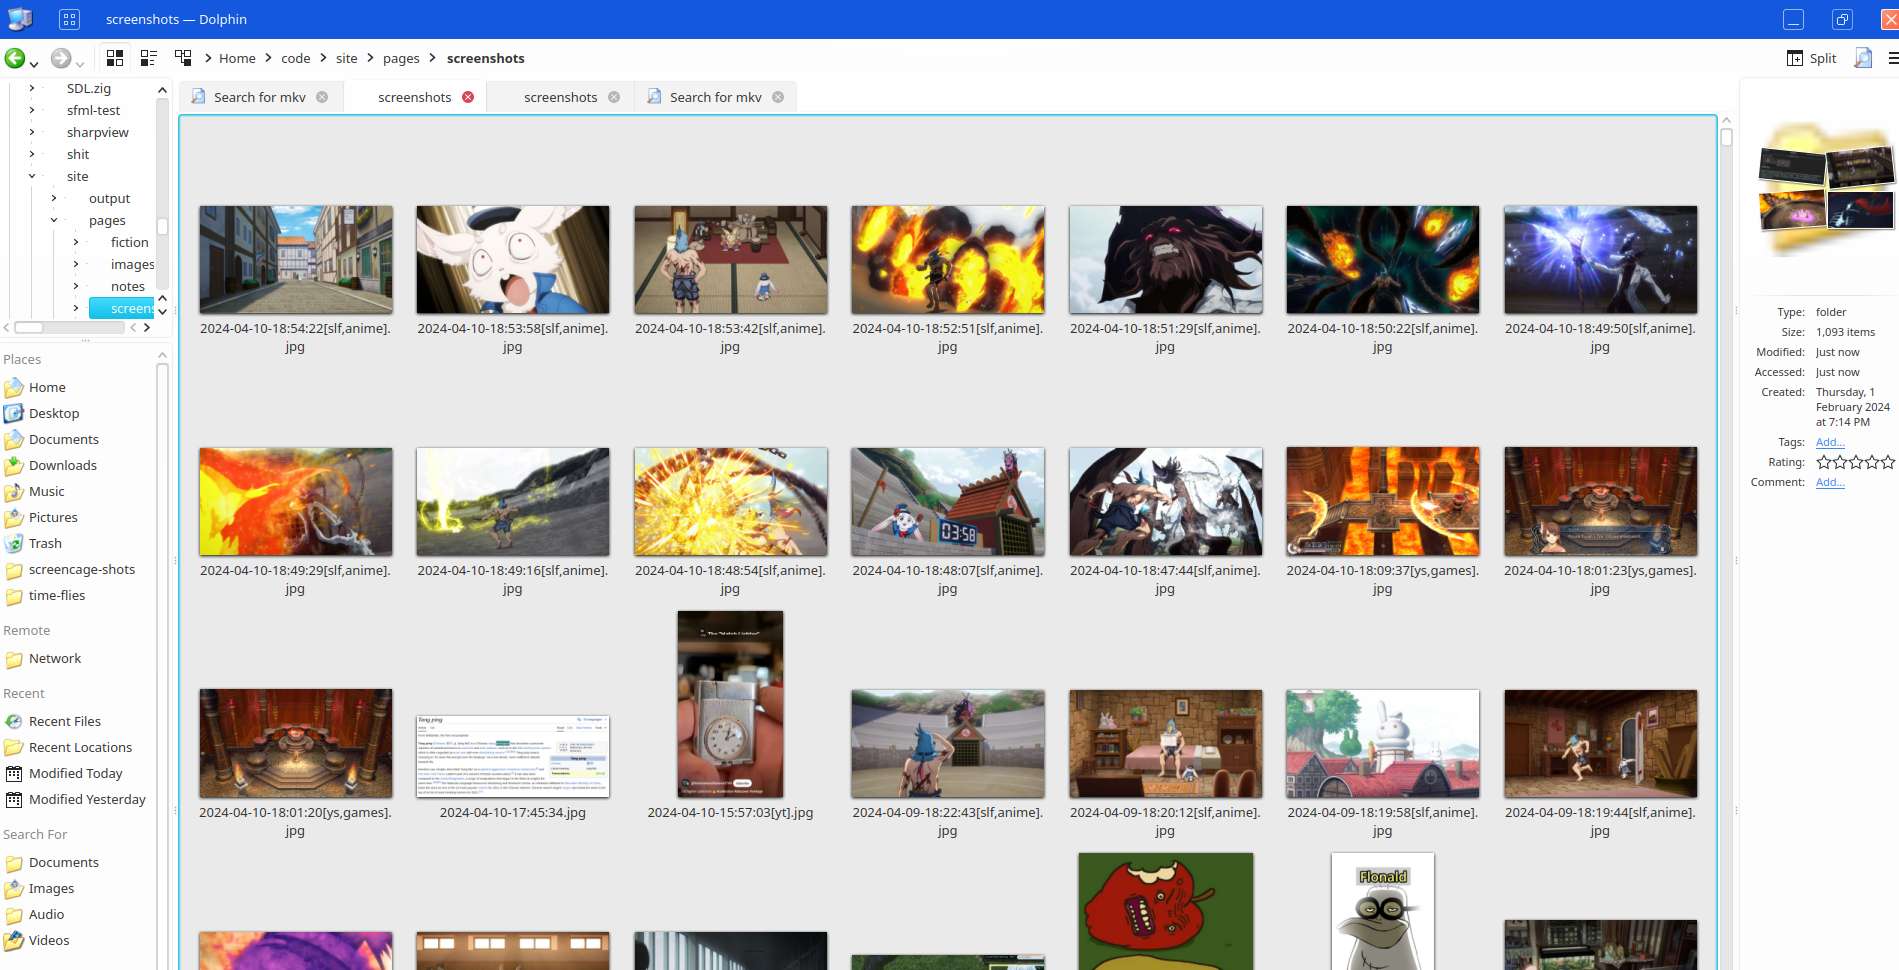Click site in the breadcrumb path
Viewport: 1899px width, 970px height.
tap(347, 58)
